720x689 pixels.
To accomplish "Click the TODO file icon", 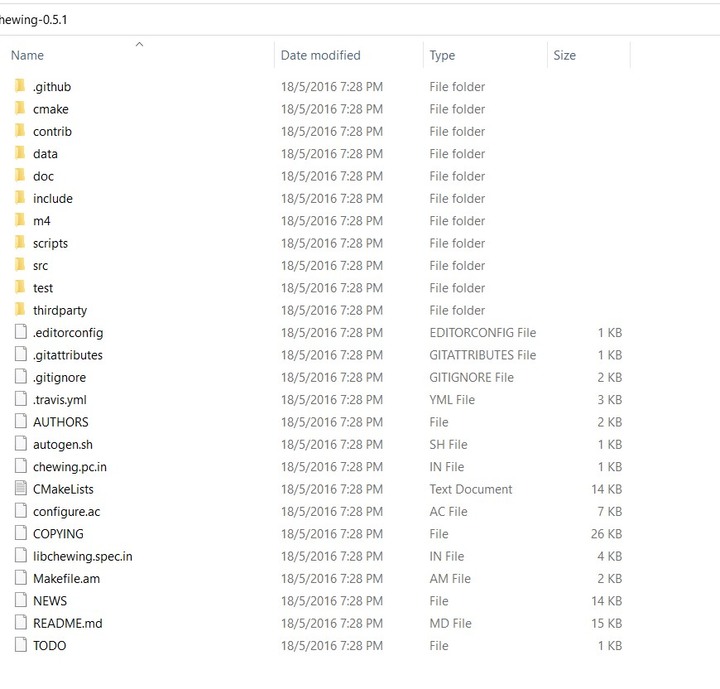I will [x=21, y=645].
